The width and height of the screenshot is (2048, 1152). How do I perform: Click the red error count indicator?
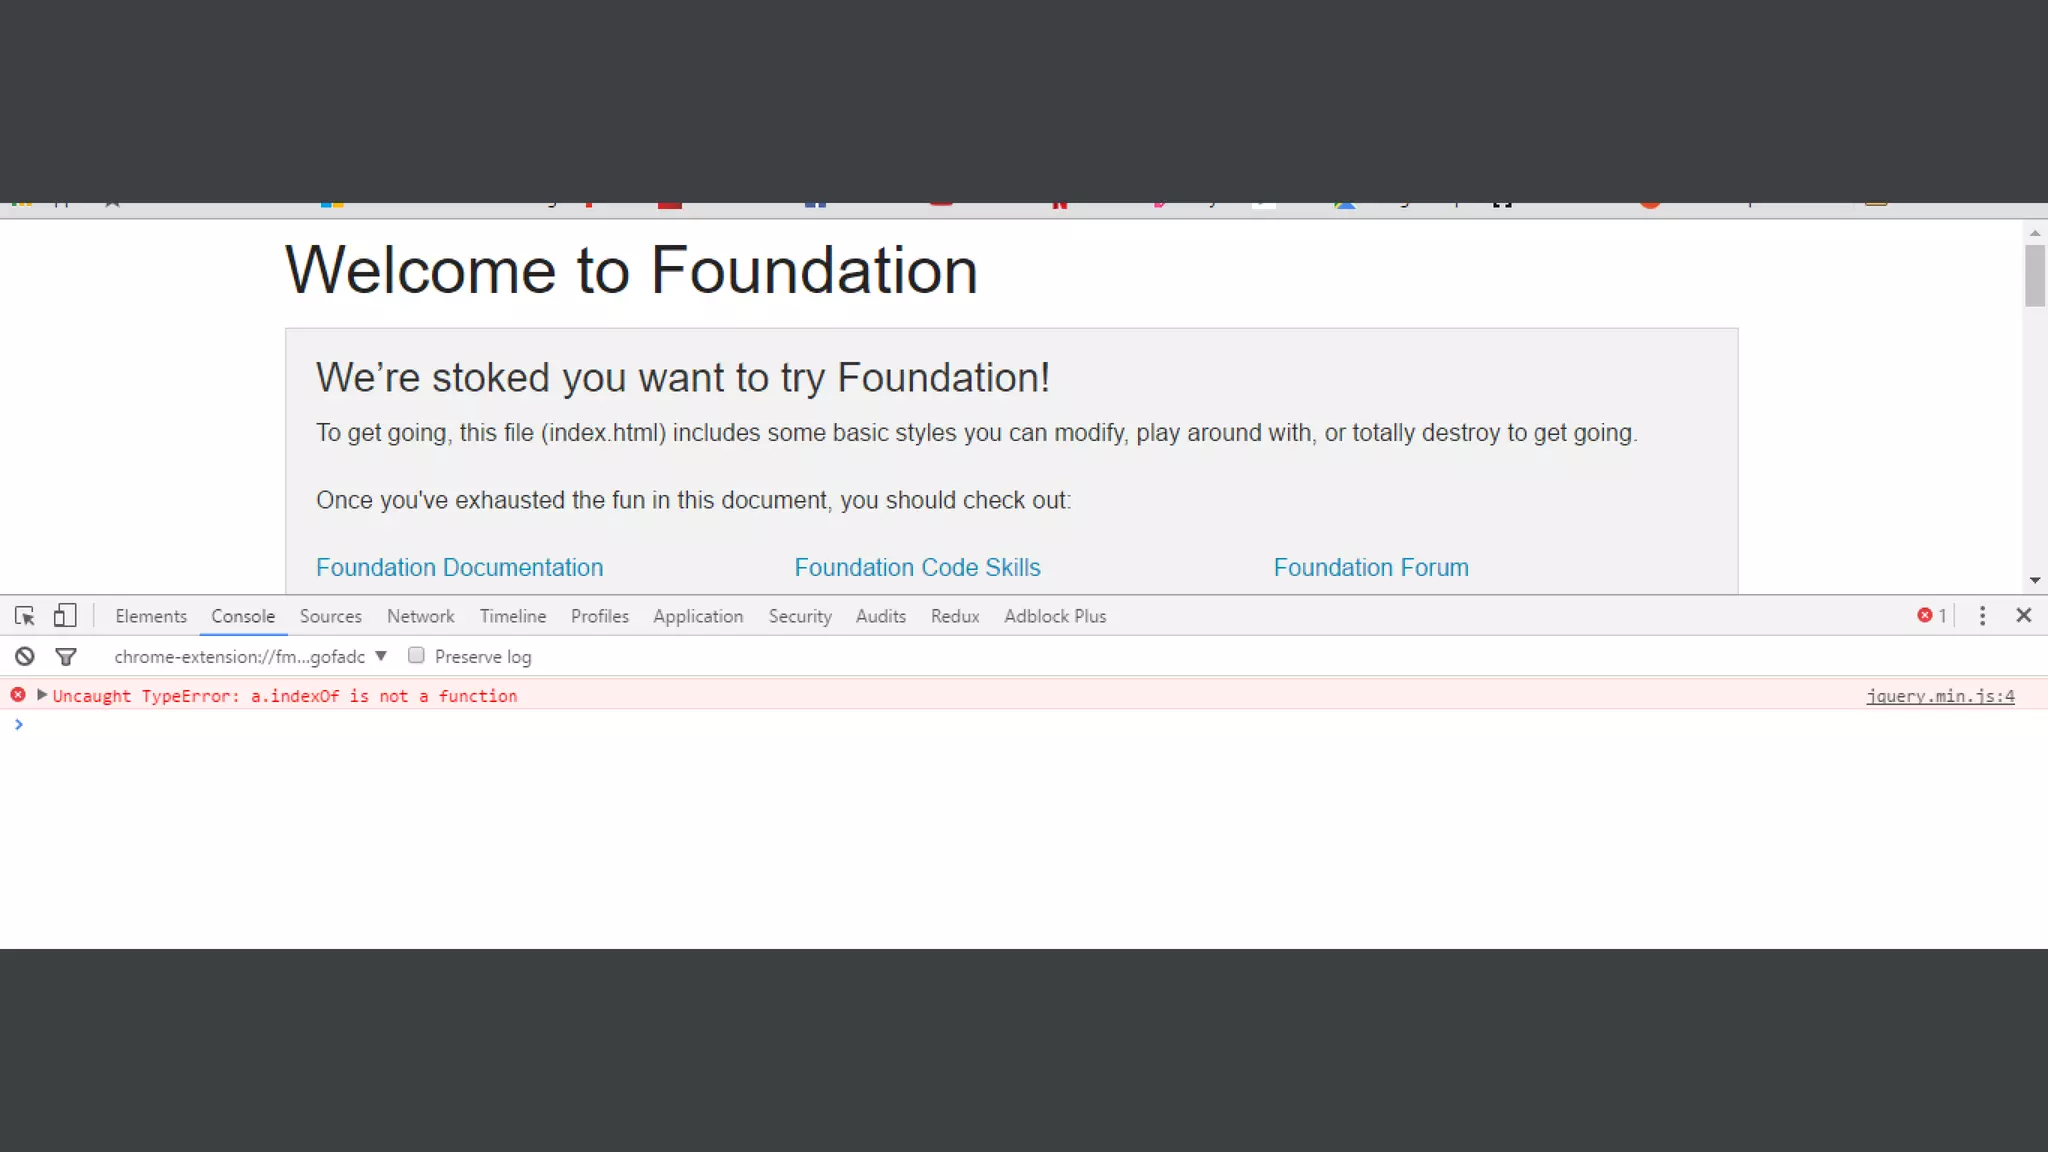coord(1931,616)
